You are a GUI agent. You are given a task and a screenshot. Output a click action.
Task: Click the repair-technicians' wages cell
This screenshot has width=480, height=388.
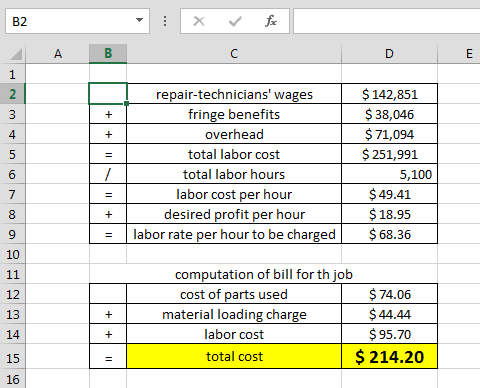tap(234, 94)
